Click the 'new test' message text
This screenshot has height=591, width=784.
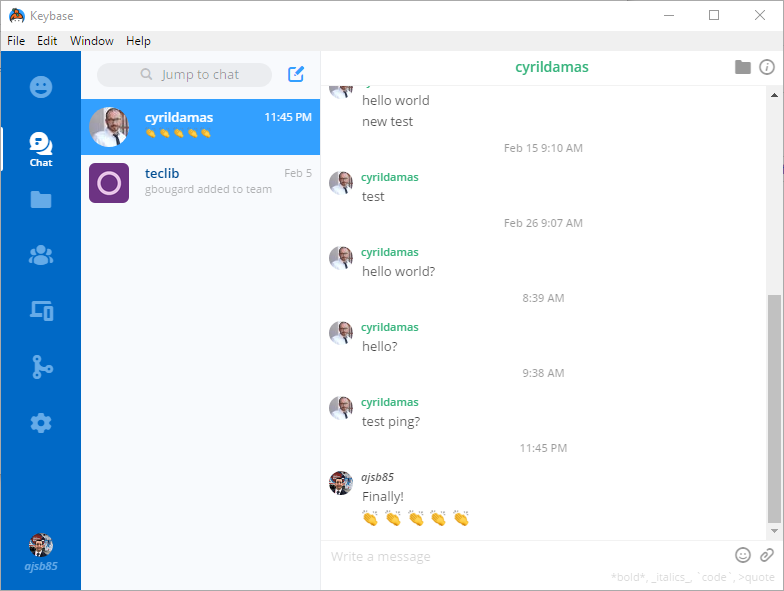[x=388, y=122]
